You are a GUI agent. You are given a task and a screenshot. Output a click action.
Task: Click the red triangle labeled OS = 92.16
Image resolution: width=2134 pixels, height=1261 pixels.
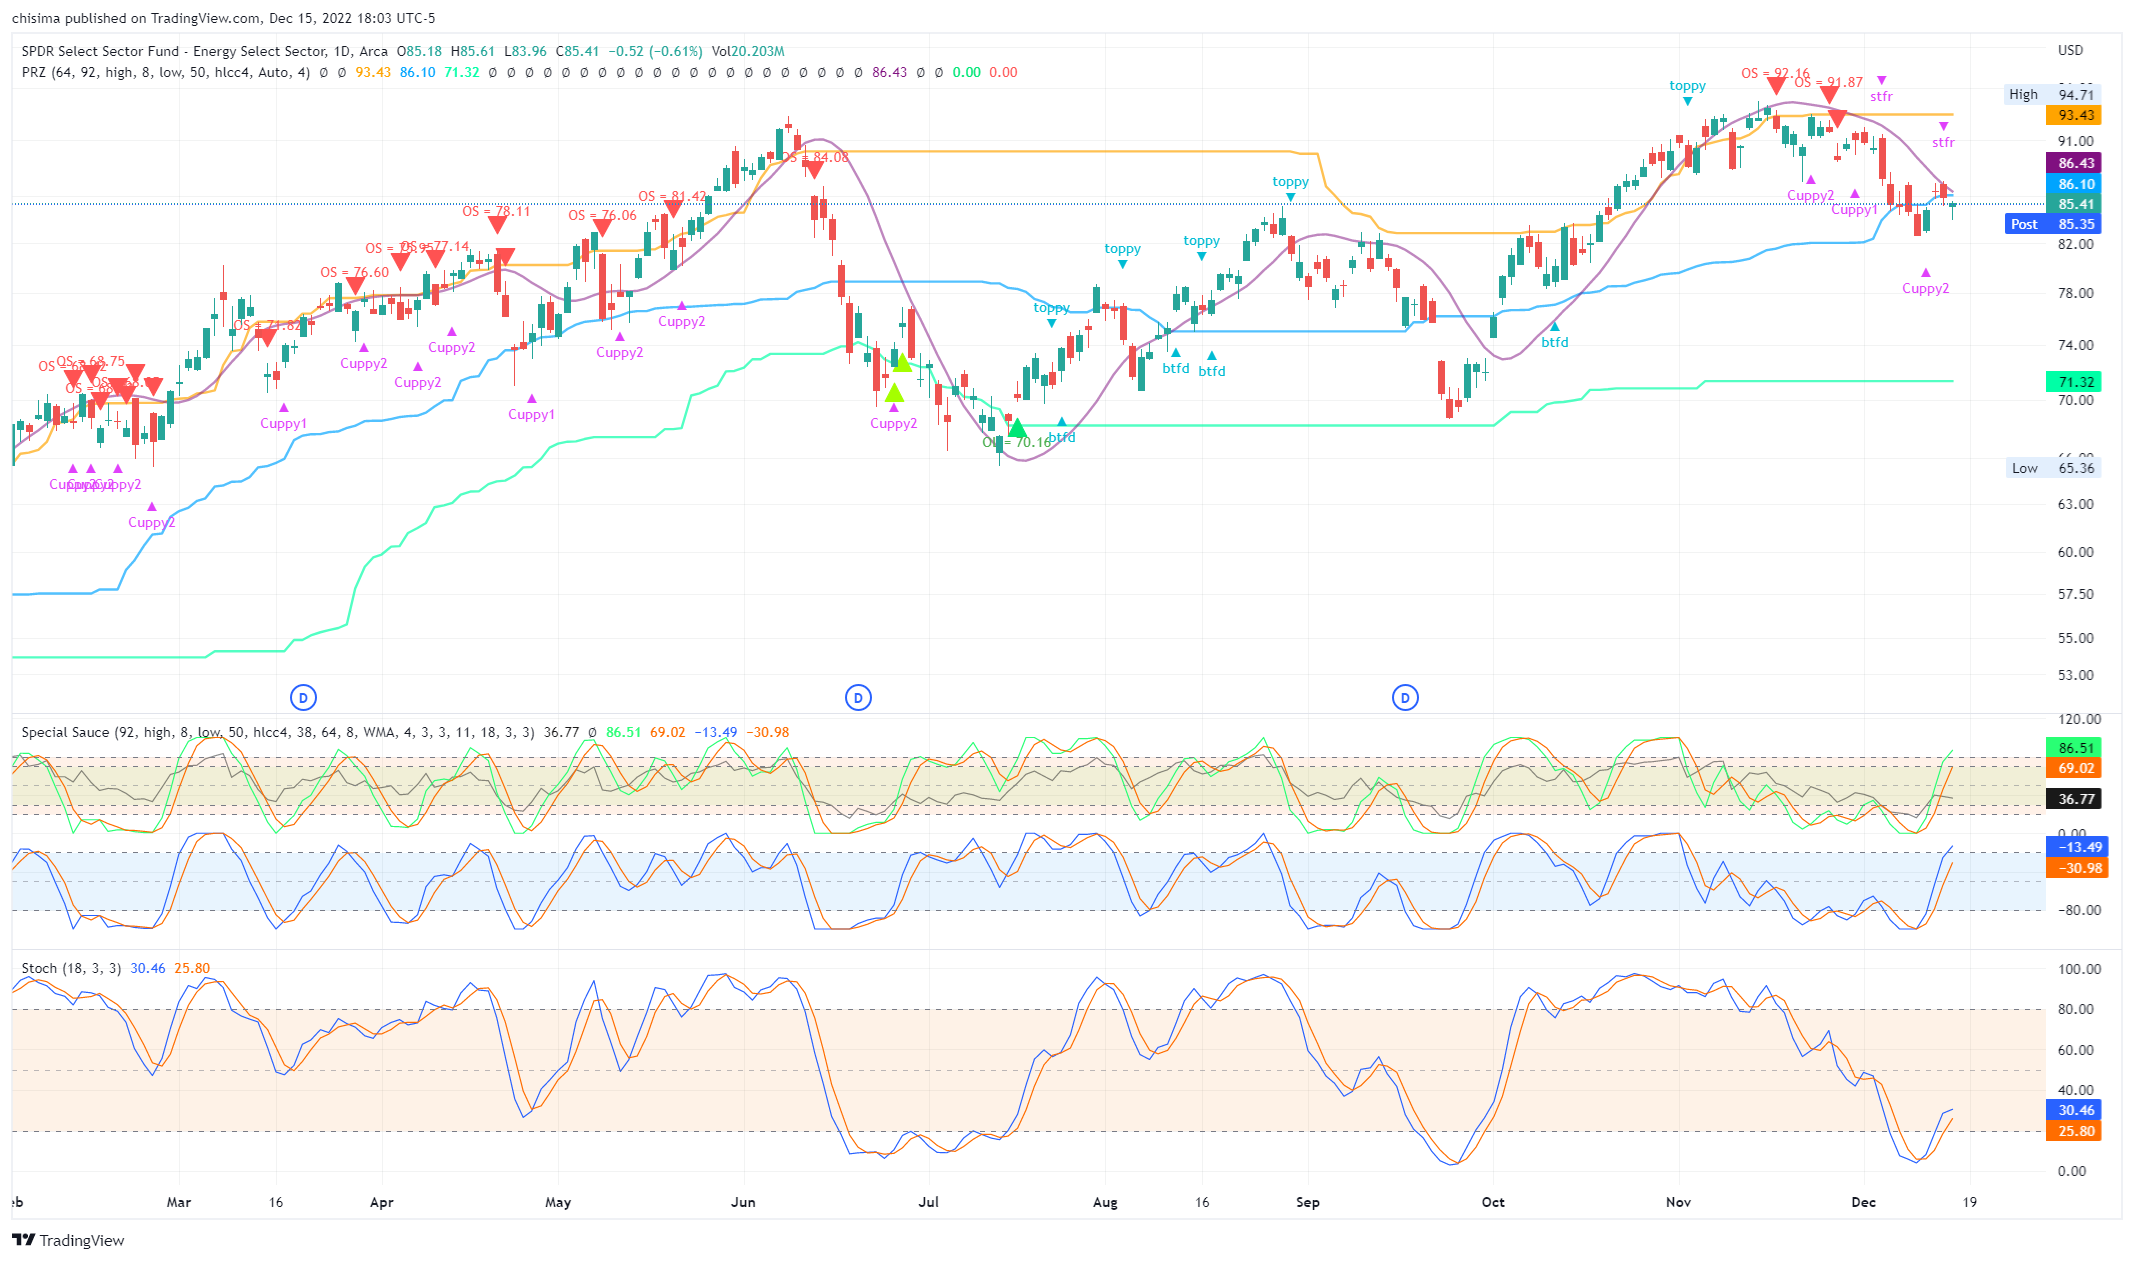click(1775, 86)
